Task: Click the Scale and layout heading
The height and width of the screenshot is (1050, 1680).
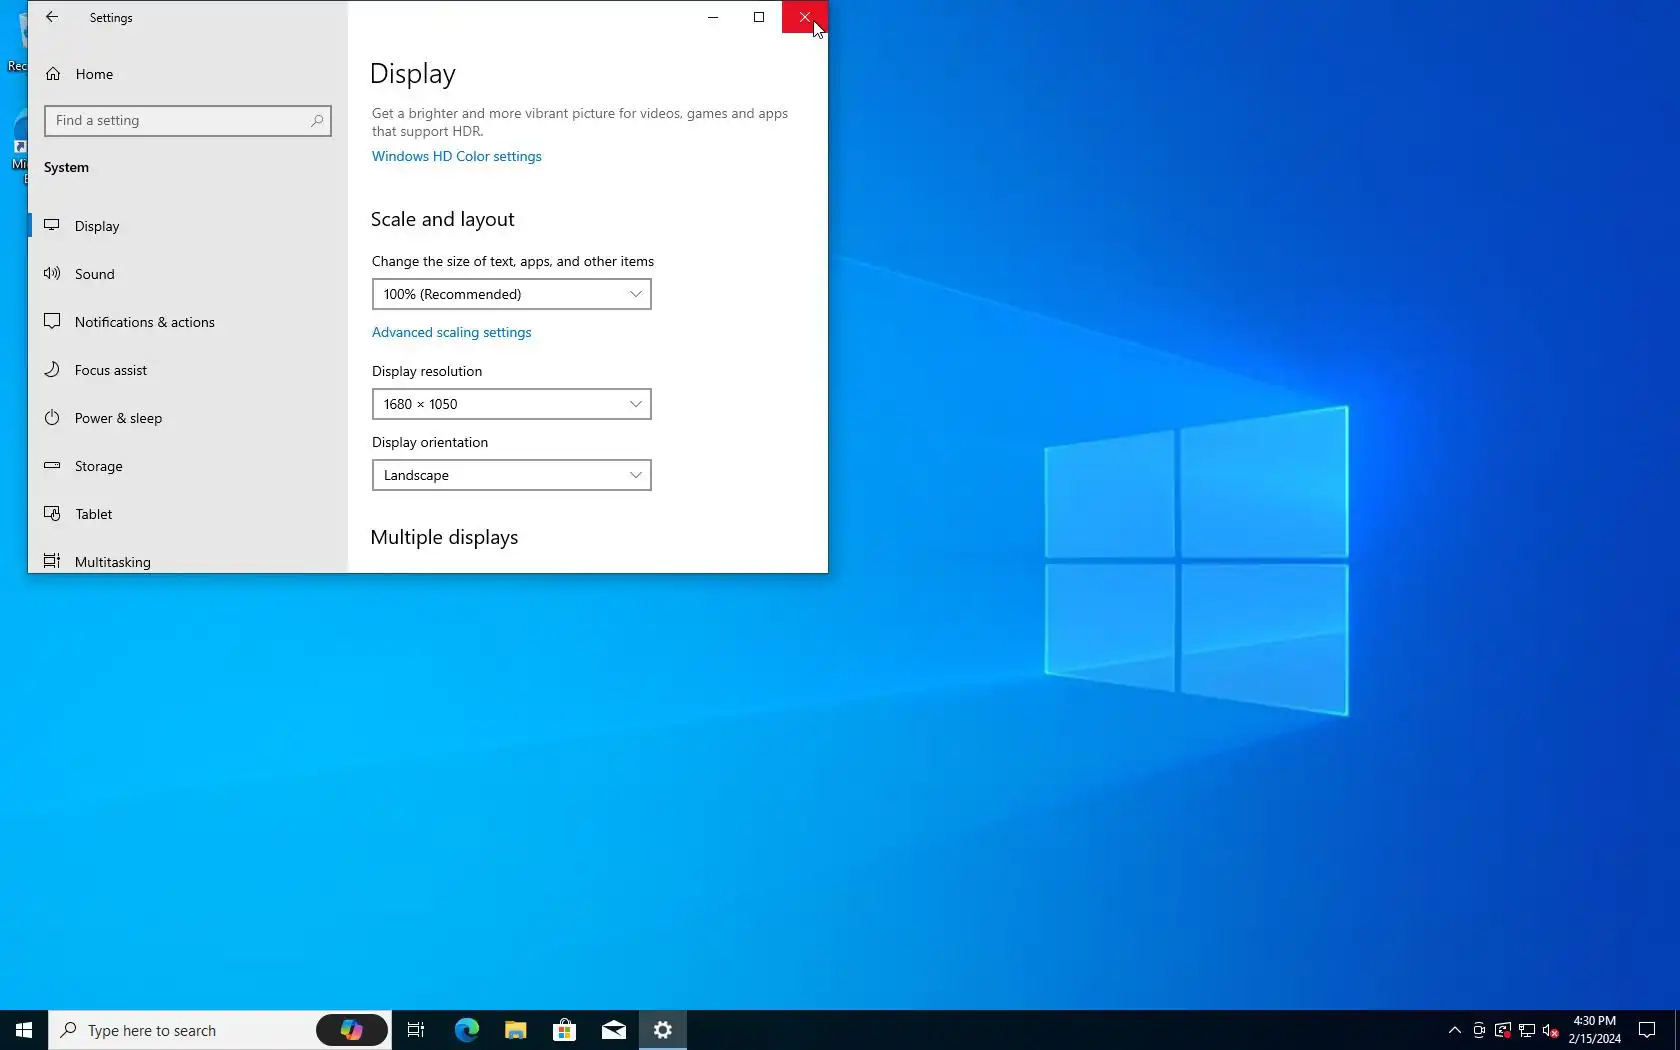Action: click(x=443, y=219)
